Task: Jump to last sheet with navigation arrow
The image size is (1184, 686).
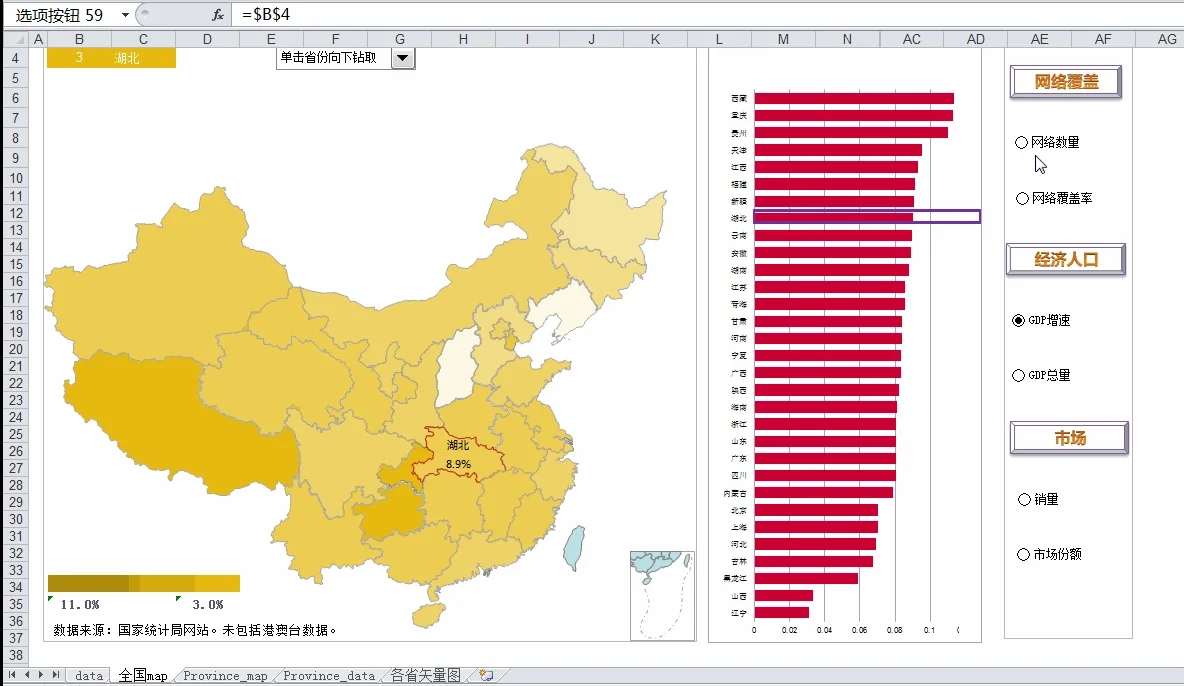Action: [x=55, y=675]
